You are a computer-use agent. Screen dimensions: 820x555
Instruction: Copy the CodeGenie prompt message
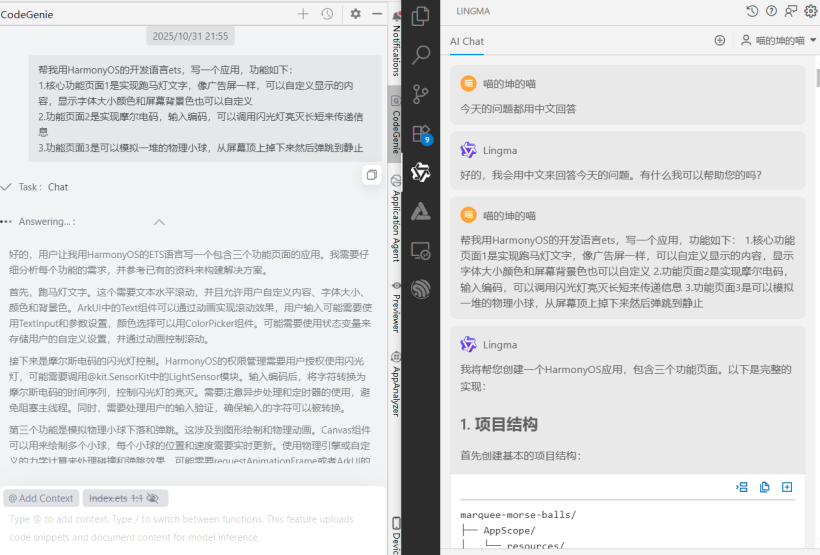[372, 175]
